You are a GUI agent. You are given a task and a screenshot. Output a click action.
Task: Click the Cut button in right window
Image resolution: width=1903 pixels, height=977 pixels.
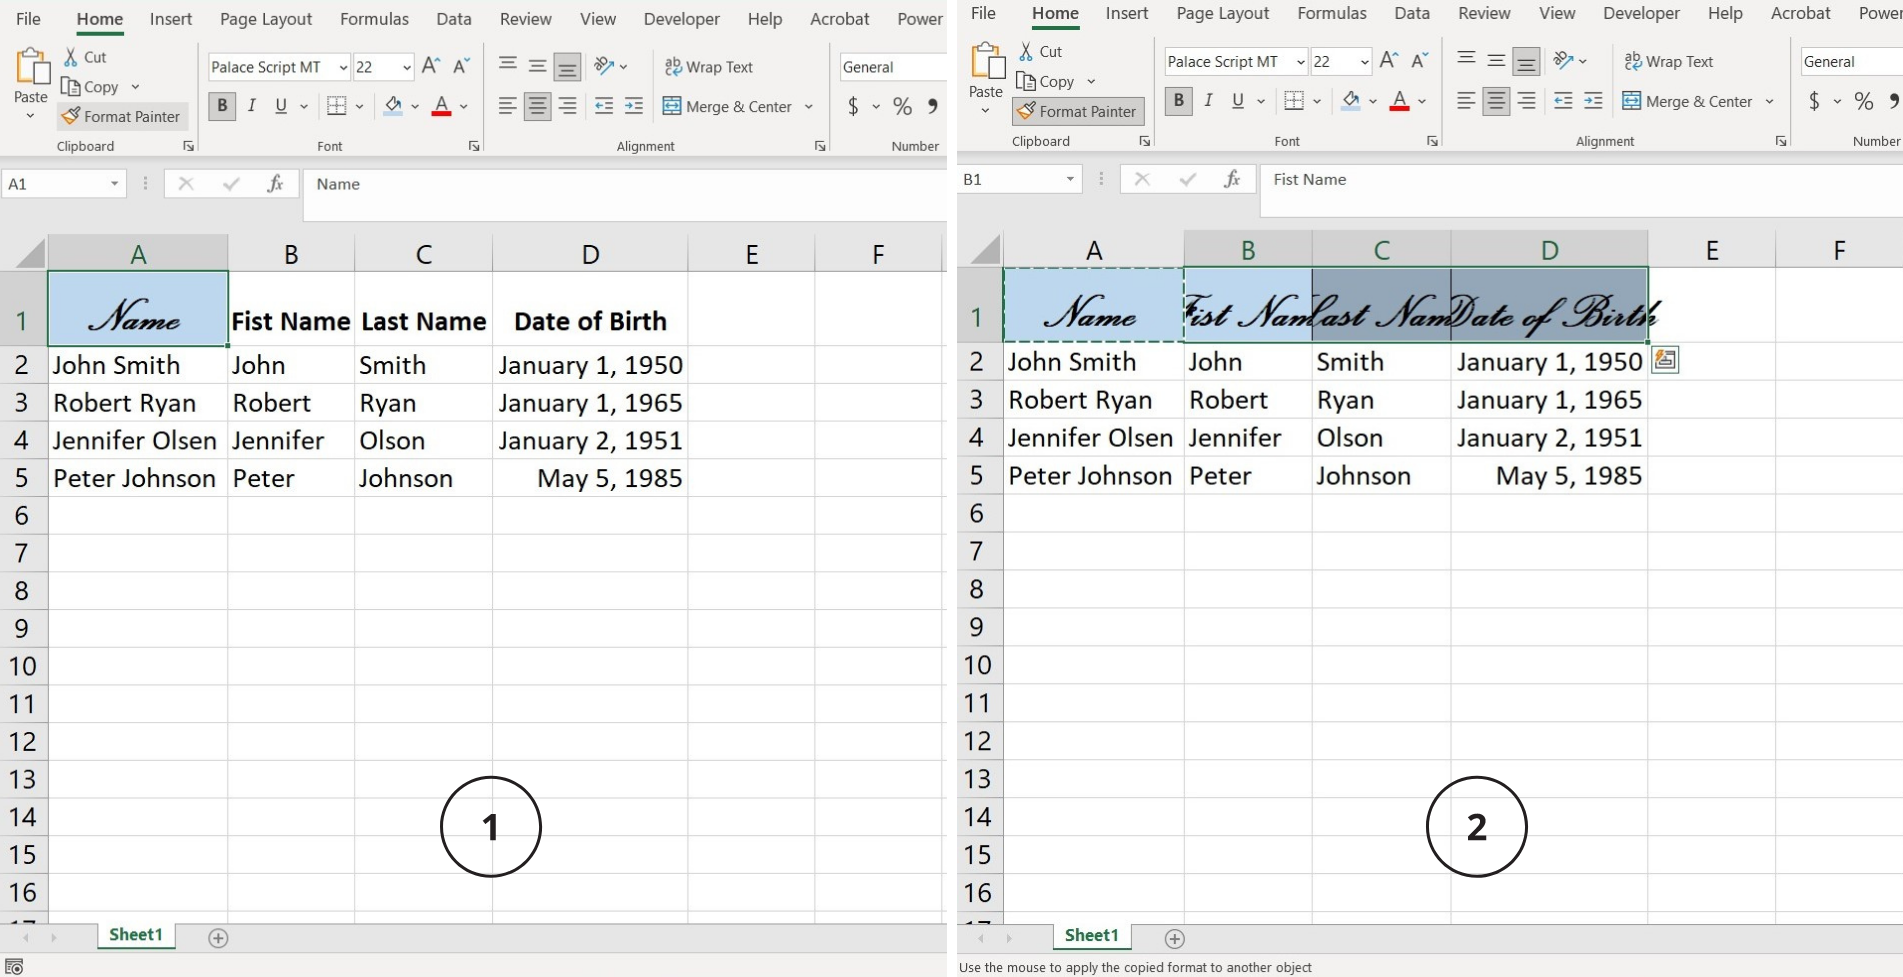pyautogui.click(x=1041, y=51)
